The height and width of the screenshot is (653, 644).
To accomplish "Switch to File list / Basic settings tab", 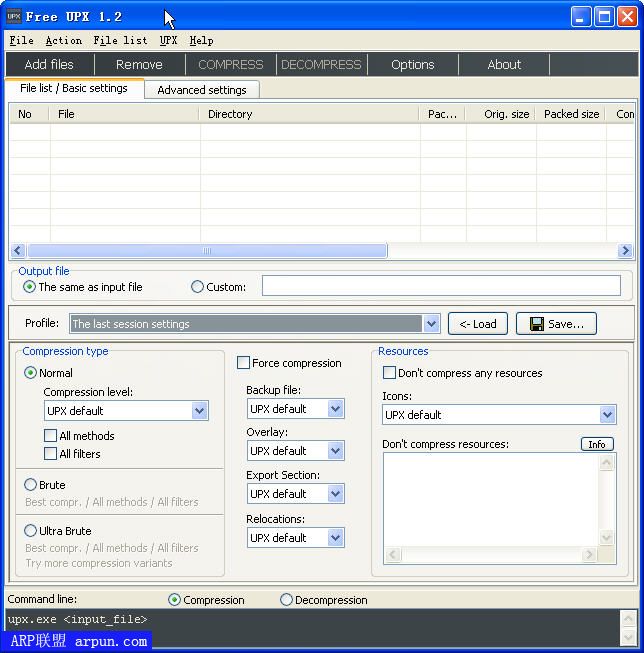I will click(x=74, y=88).
